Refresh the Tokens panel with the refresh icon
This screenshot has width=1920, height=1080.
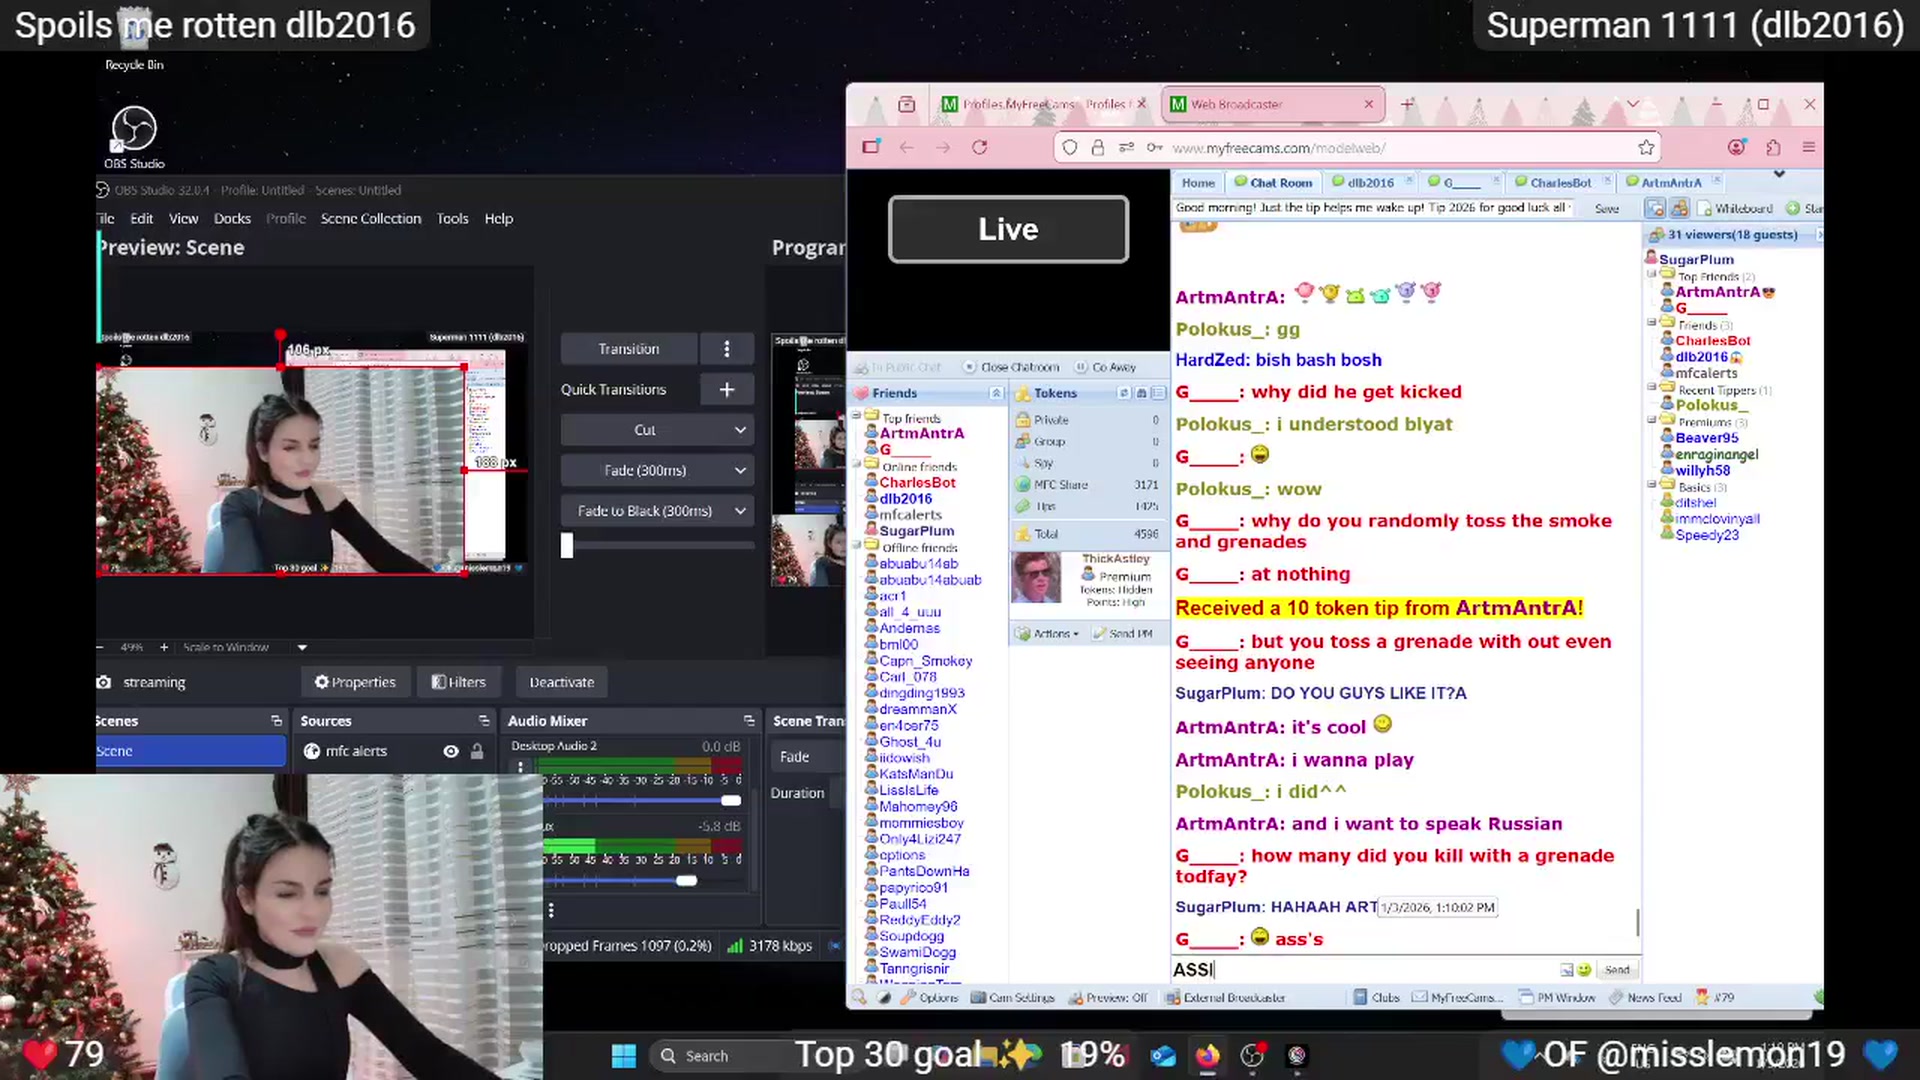[1124, 393]
